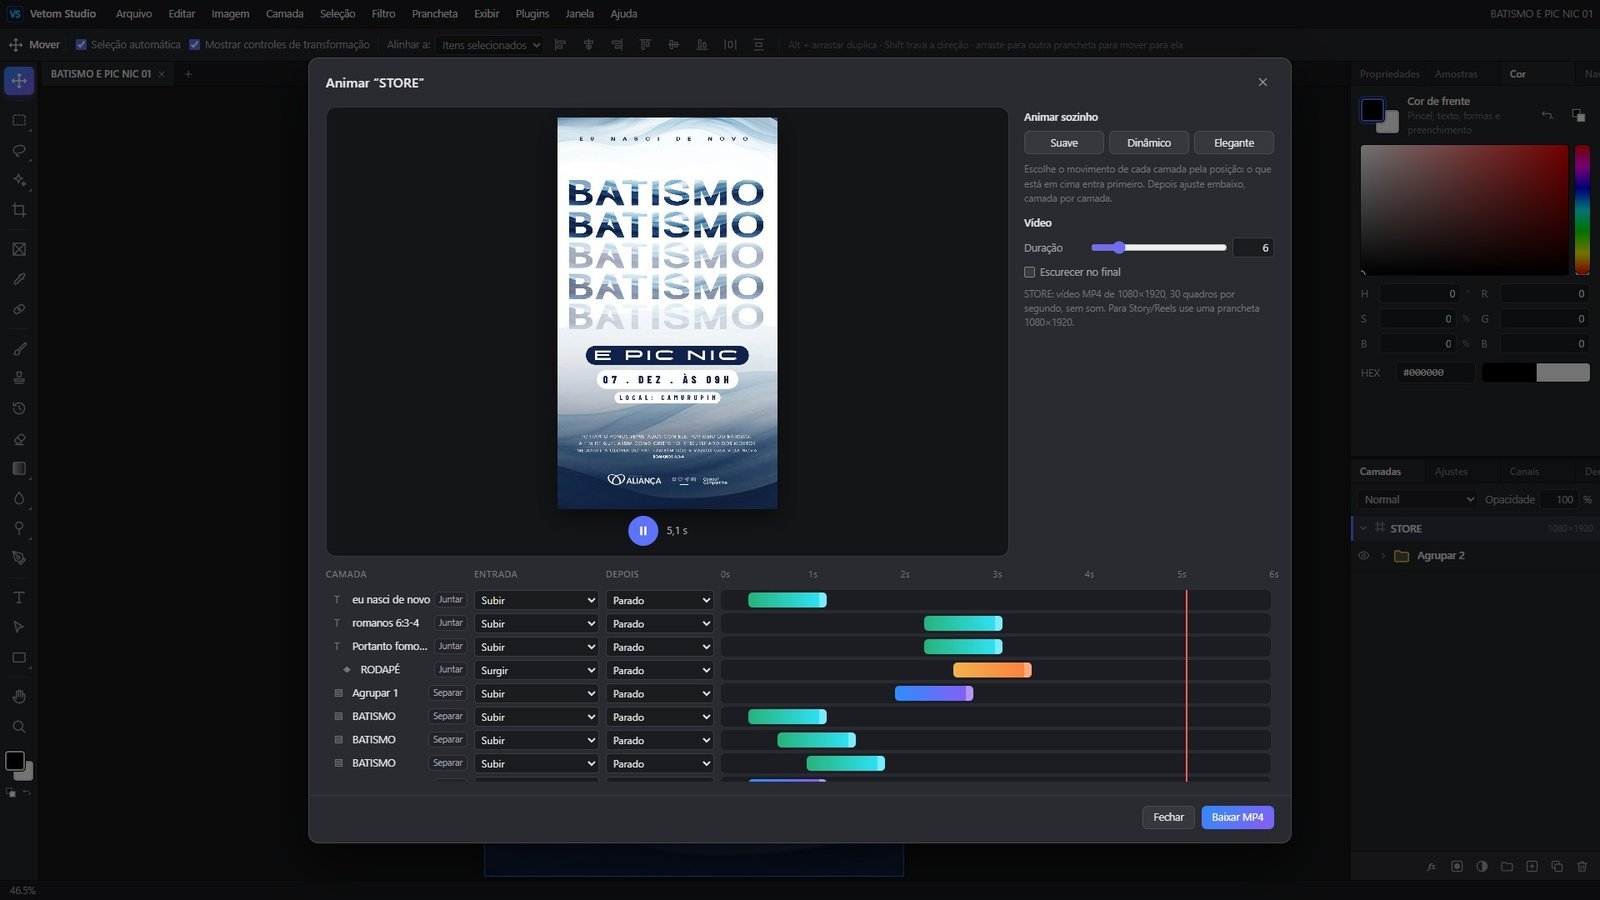This screenshot has width=1600, height=900.
Task: Click the new group folder icon in Camadas
Action: [1507, 866]
